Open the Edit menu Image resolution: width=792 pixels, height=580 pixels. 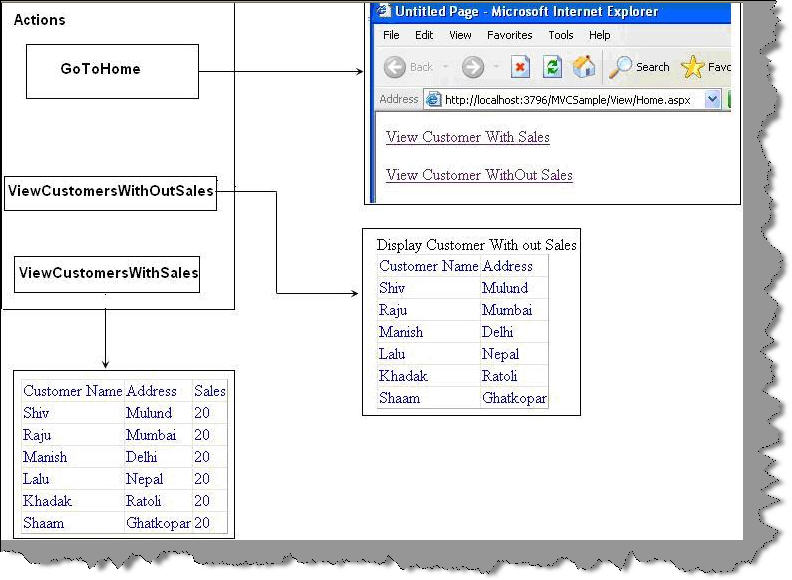click(x=424, y=35)
